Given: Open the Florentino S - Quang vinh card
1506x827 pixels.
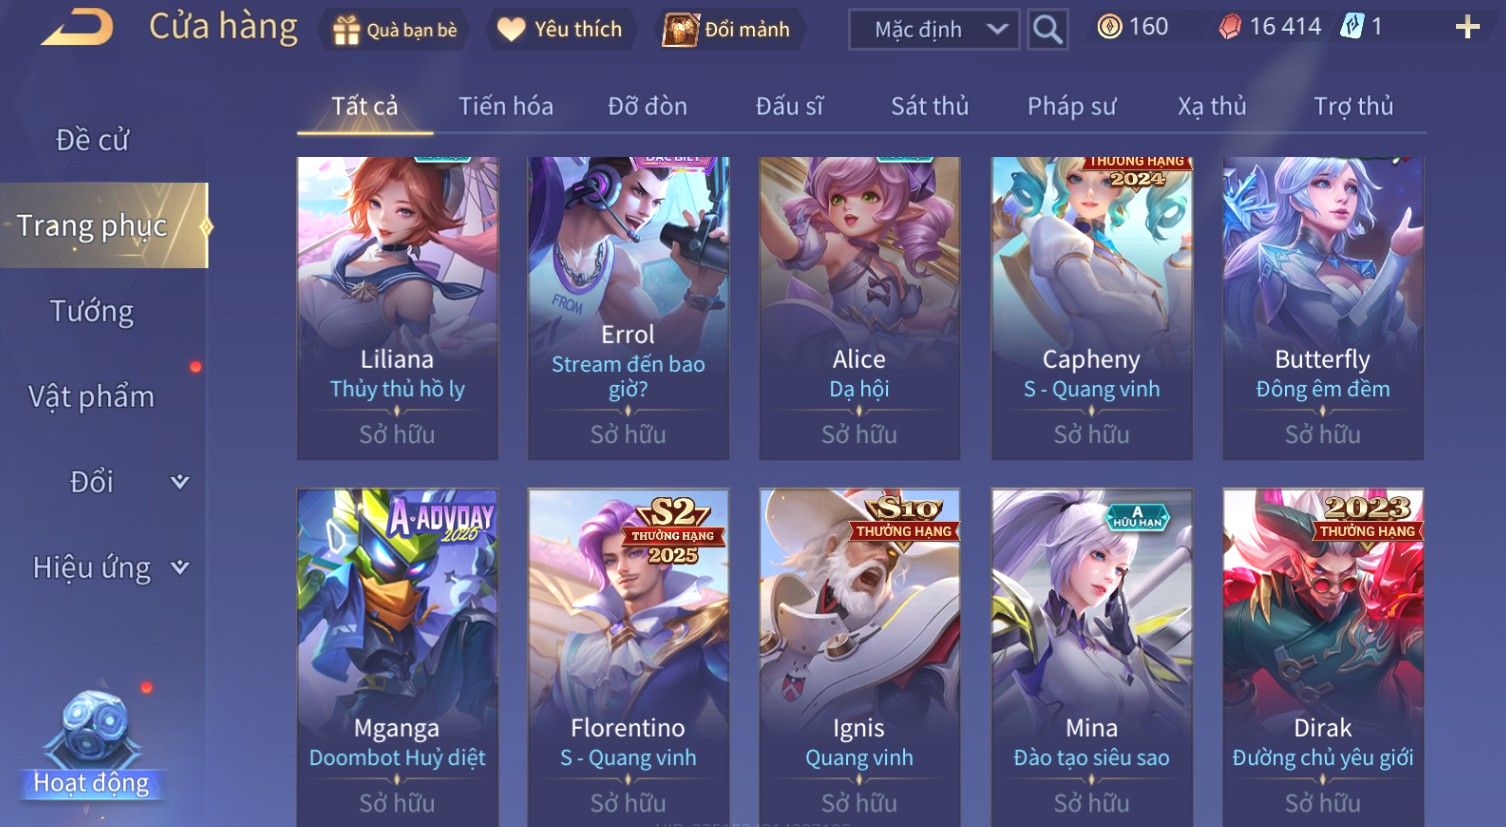Looking at the screenshot, I should pyautogui.click(x=628, y=657).
